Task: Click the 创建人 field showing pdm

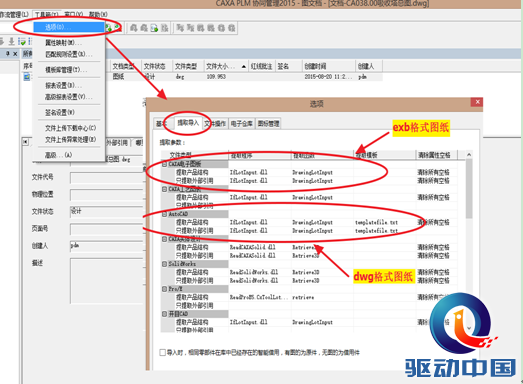Action: coord(106,246)
